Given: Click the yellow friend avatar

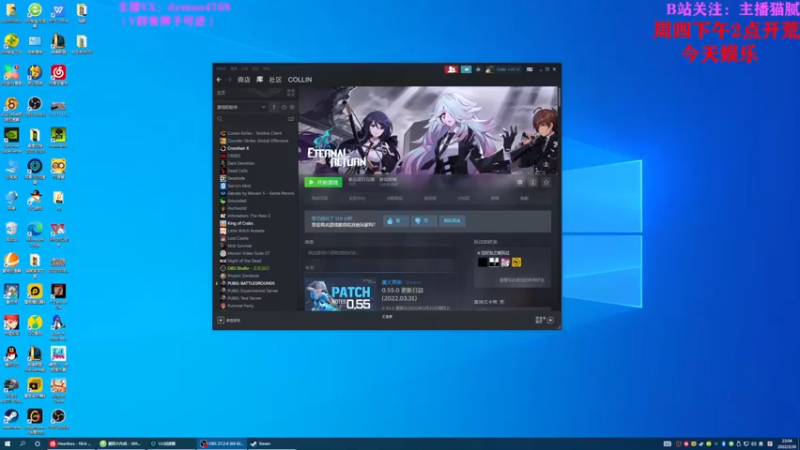Looking at the screenshot, I should (516, 262).
